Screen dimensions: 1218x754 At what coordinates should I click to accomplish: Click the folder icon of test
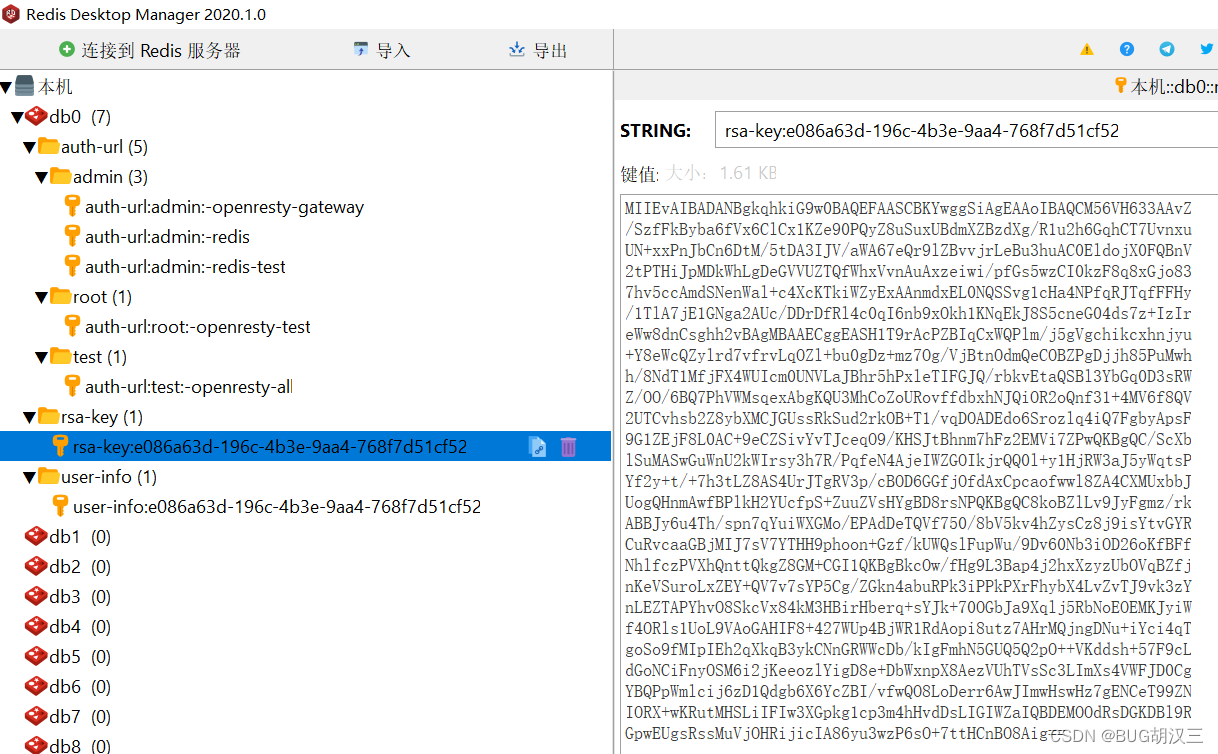pos(61,356)
